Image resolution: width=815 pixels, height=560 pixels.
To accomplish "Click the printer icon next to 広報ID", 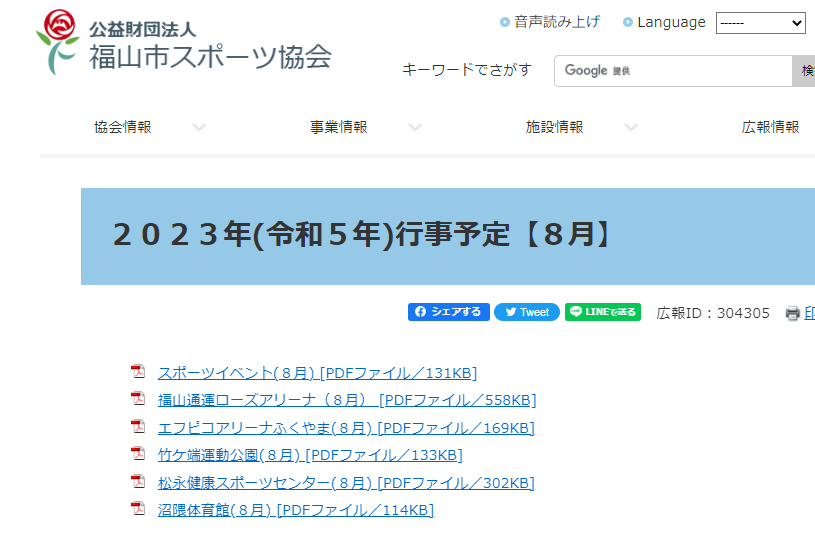I will (793, 314).
